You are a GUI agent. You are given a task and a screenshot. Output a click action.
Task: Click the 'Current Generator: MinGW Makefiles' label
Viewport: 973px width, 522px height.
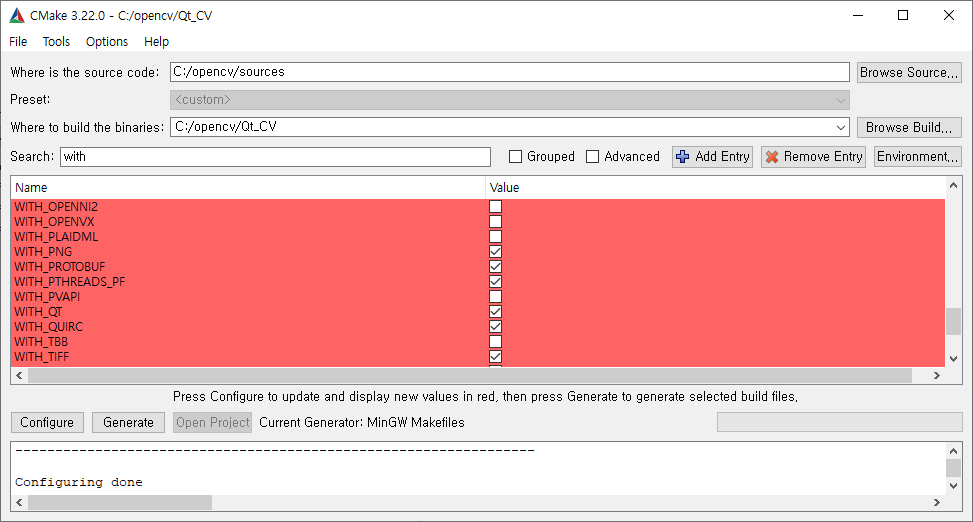(362, 423)
